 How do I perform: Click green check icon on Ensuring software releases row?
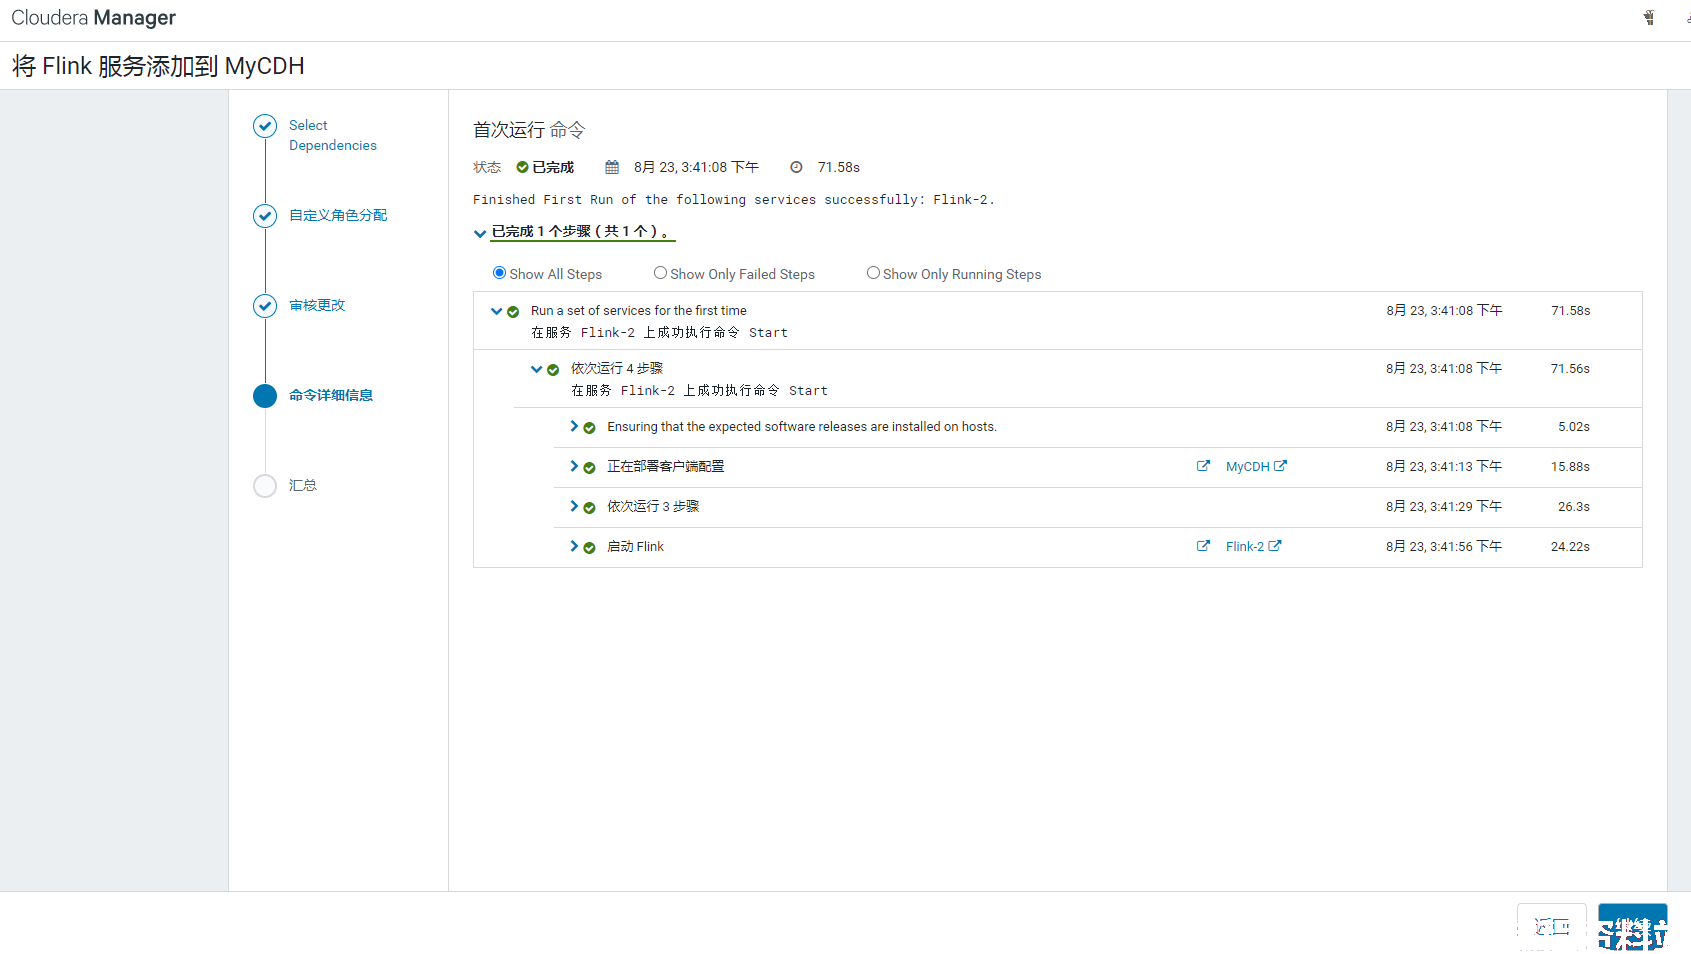pyautogui.click(x=590, y=428)
